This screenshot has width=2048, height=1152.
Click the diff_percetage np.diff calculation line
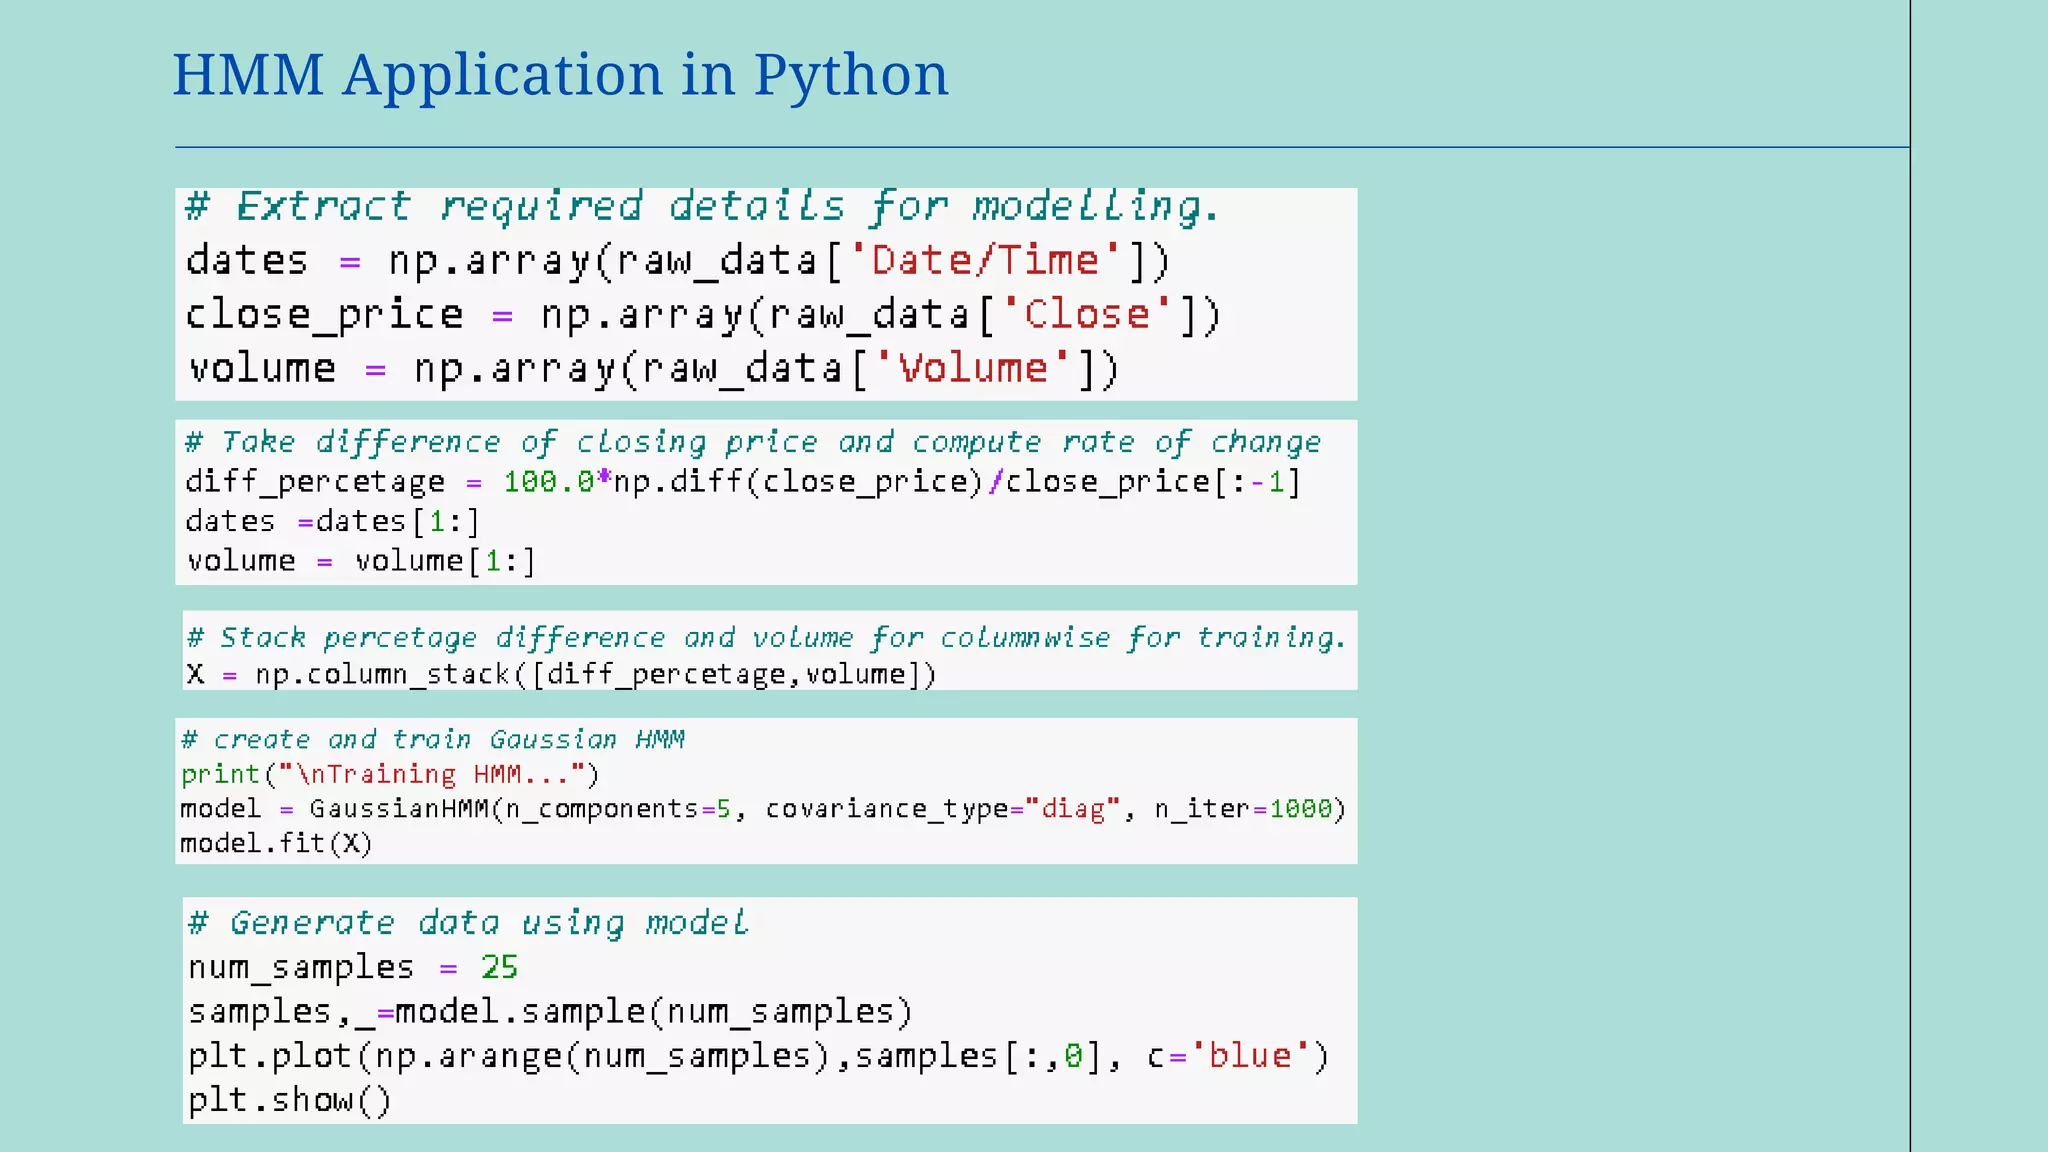pos(743,482)
